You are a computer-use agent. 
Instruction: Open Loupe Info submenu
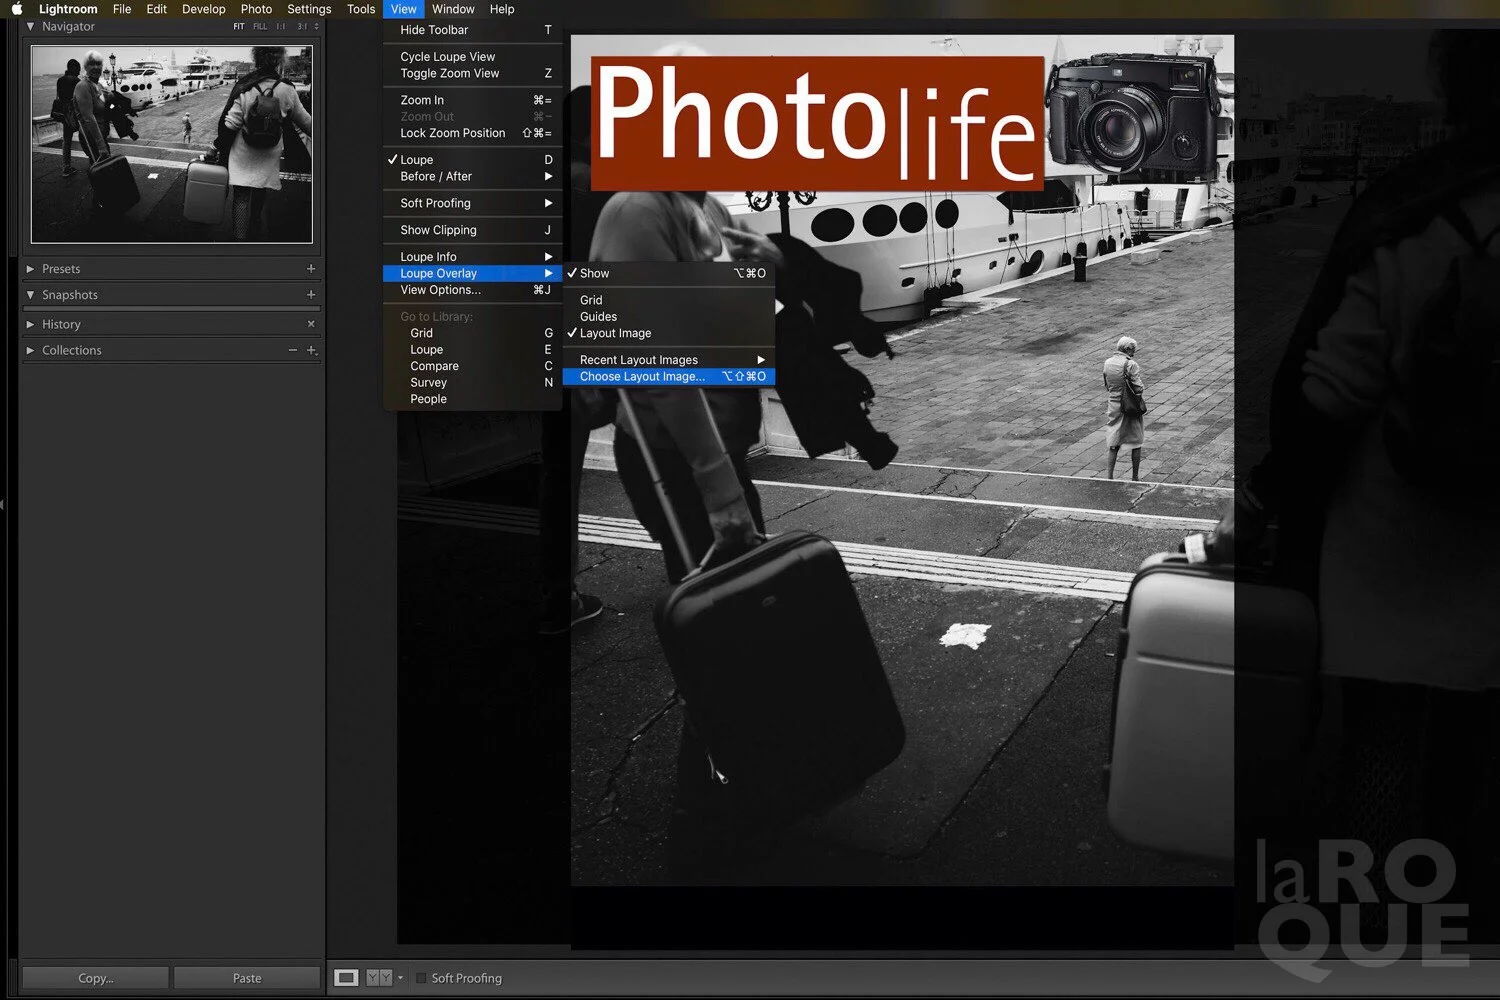(472, 257)
